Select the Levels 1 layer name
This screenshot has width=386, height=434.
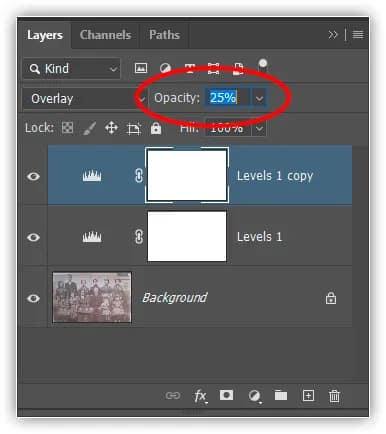click(259, 237)
